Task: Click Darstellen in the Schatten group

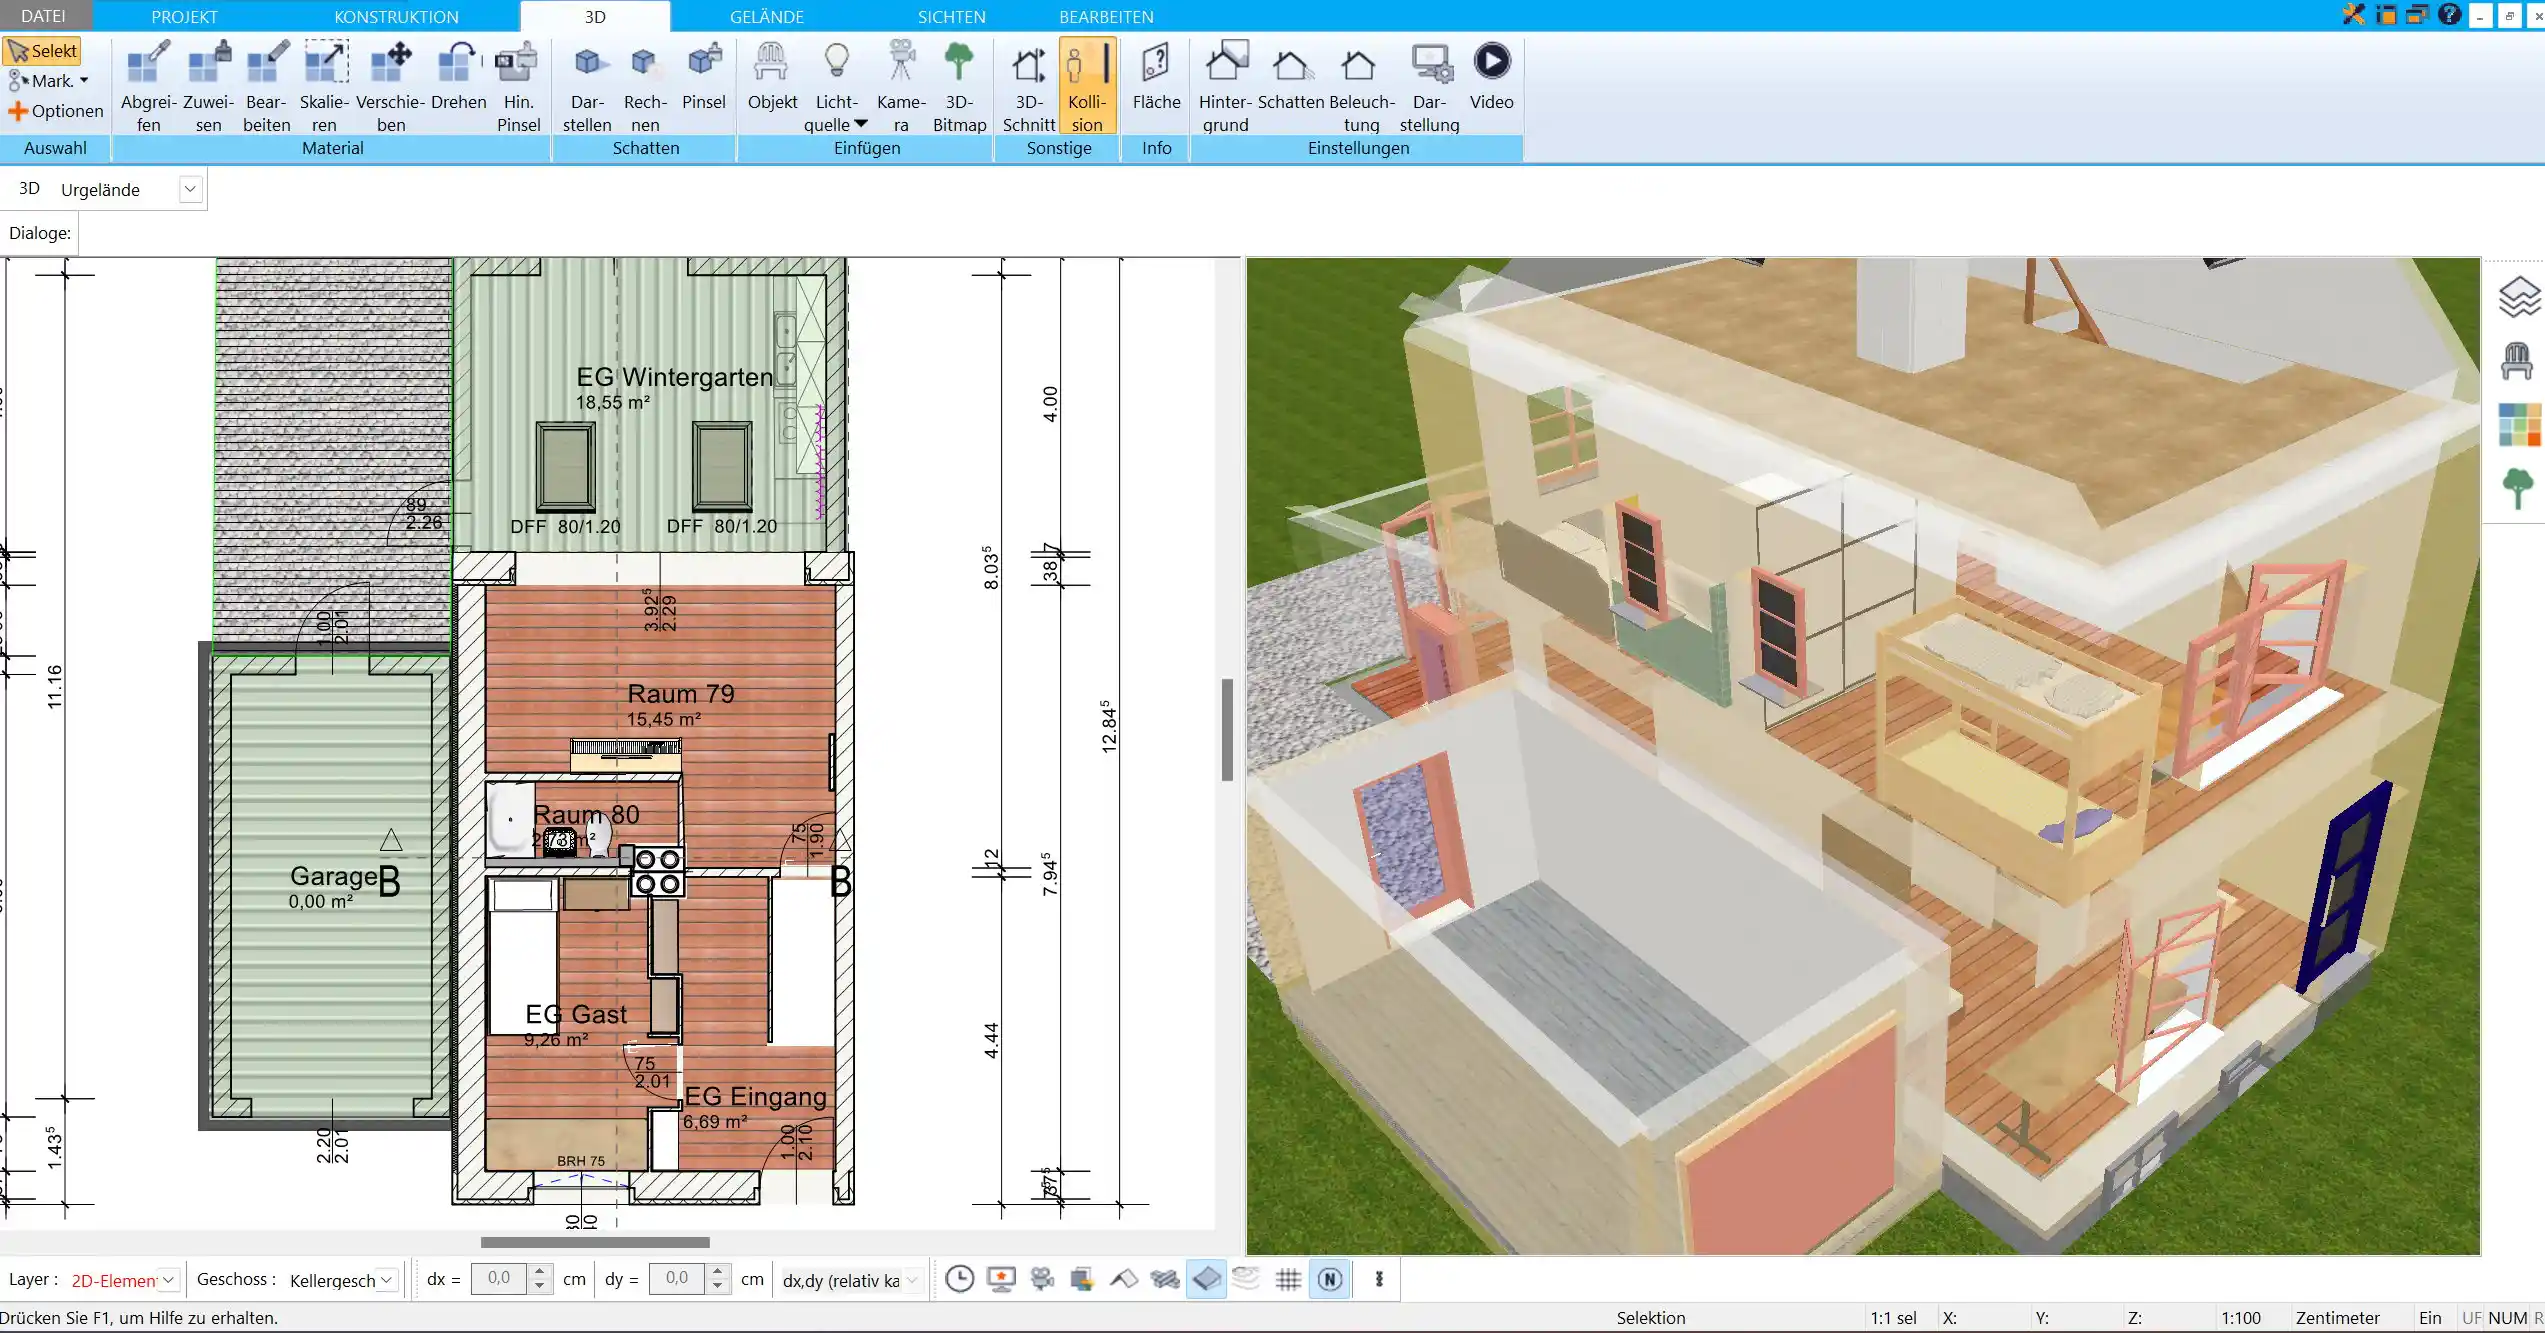Action: coord(587,86)
